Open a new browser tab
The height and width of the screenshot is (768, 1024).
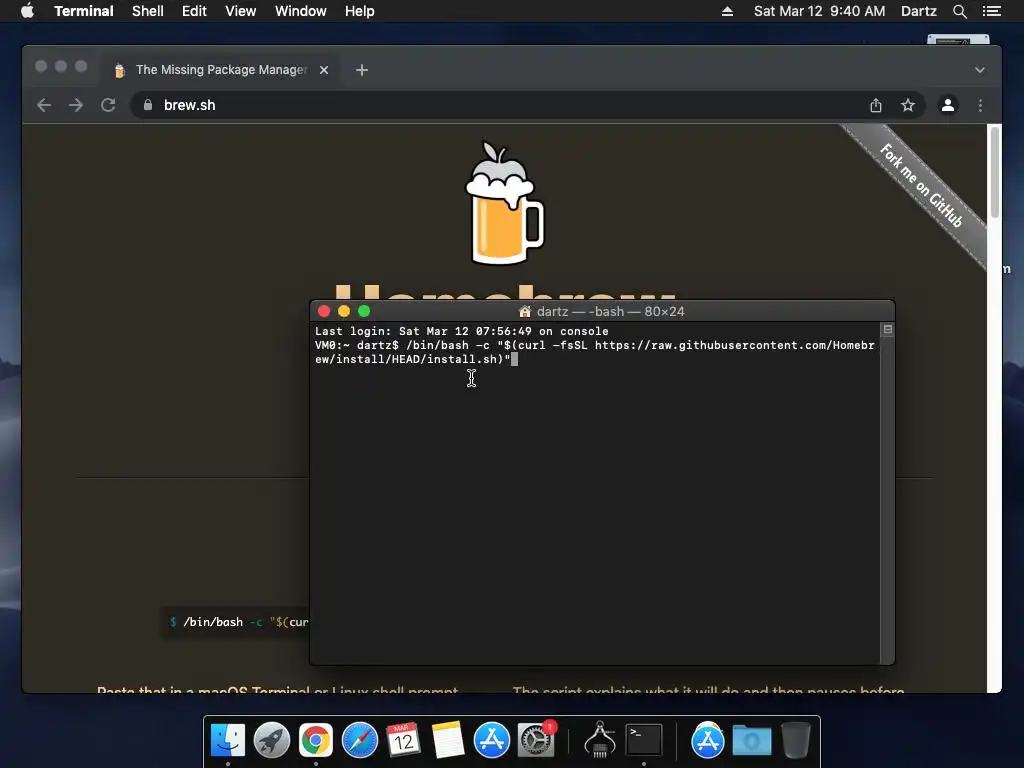click(362, 70)
